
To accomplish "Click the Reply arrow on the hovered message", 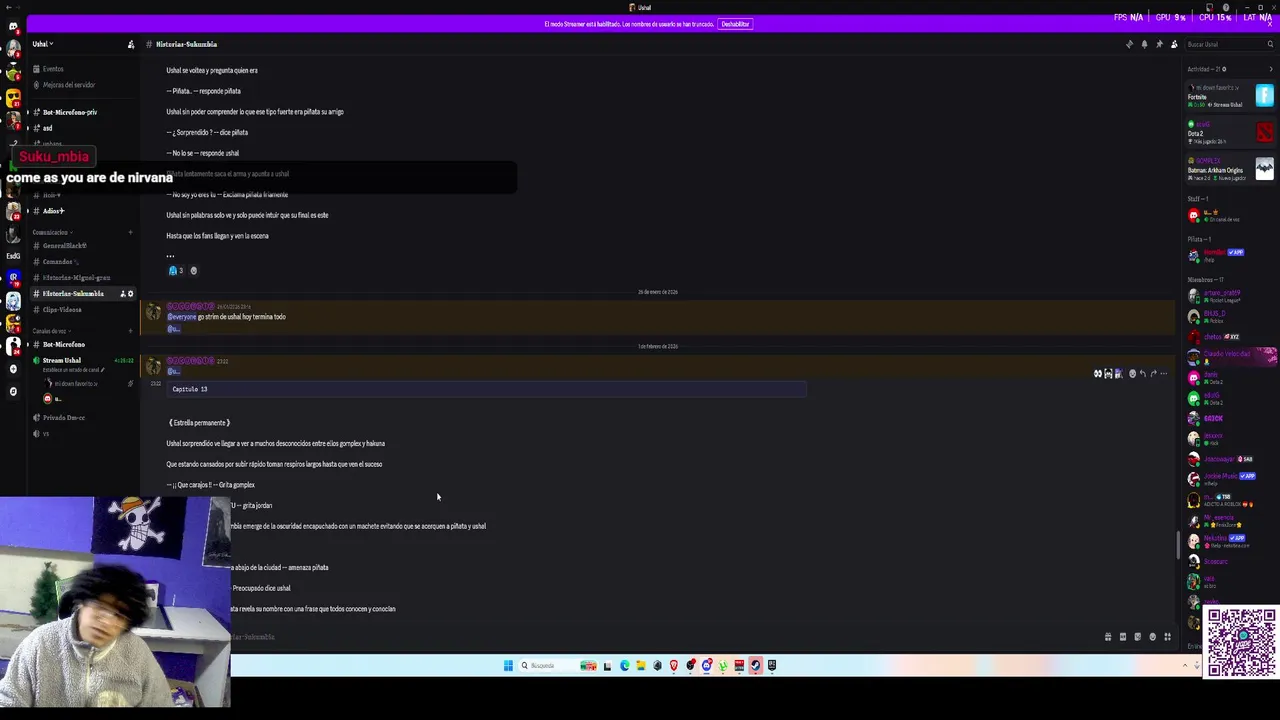I will pos(1143,374).
